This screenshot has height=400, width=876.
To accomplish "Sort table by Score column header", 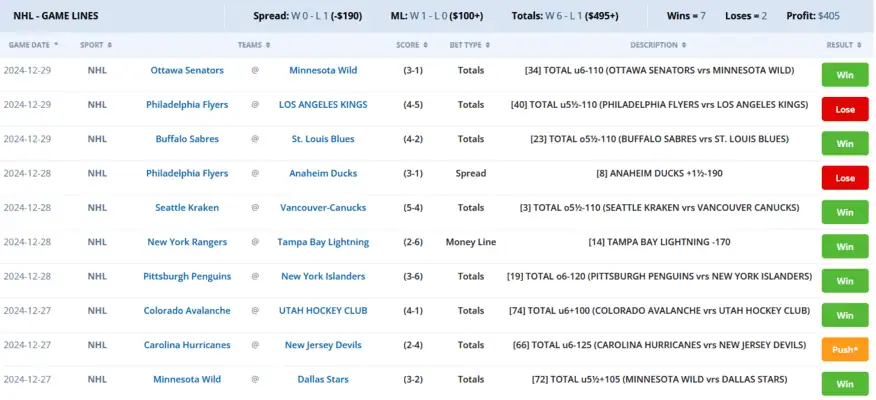I will pyautogui.click(x=412, y=45).
